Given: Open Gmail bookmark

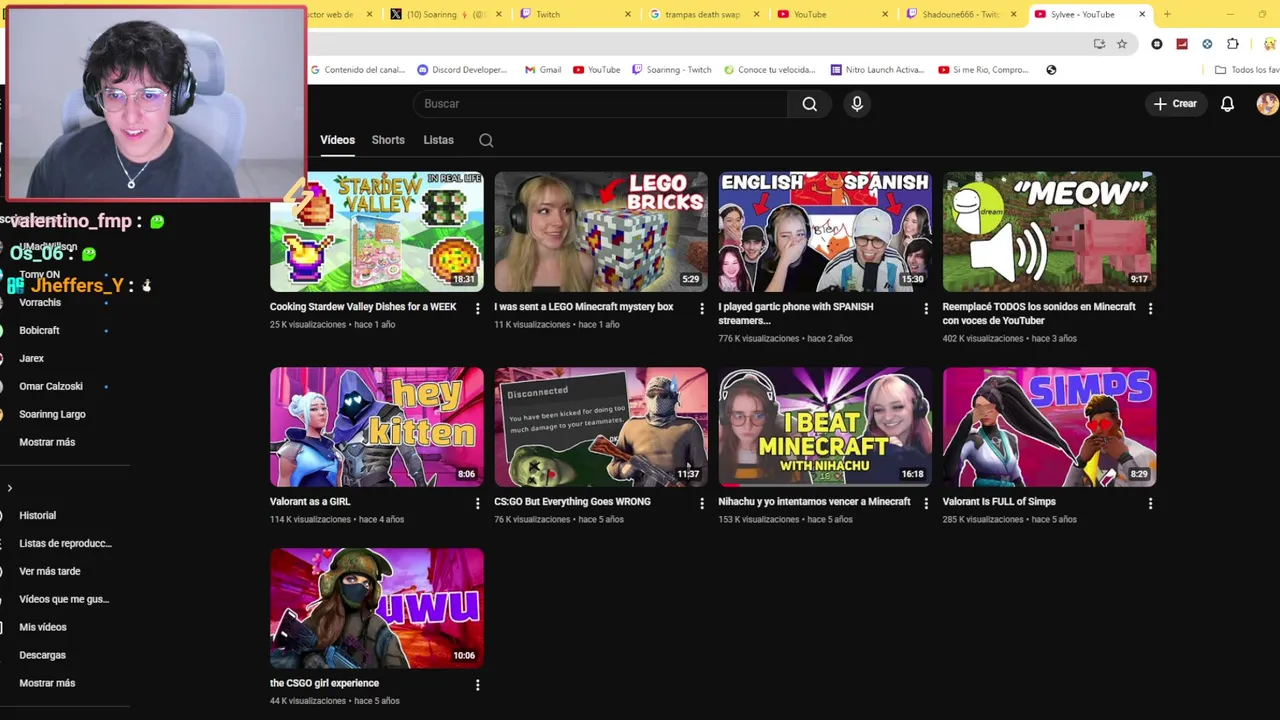Looking at the screenshot, I should click(x=542, y=70).
